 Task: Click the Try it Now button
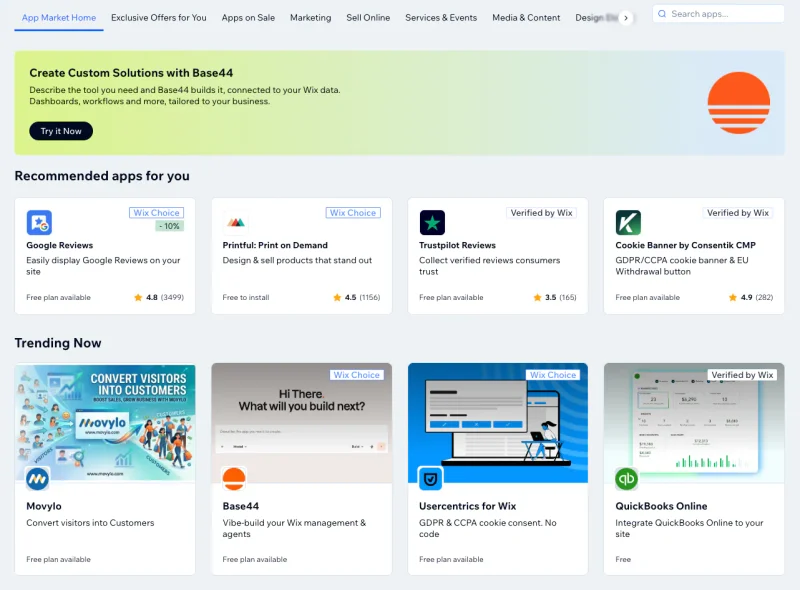[61, 131]
